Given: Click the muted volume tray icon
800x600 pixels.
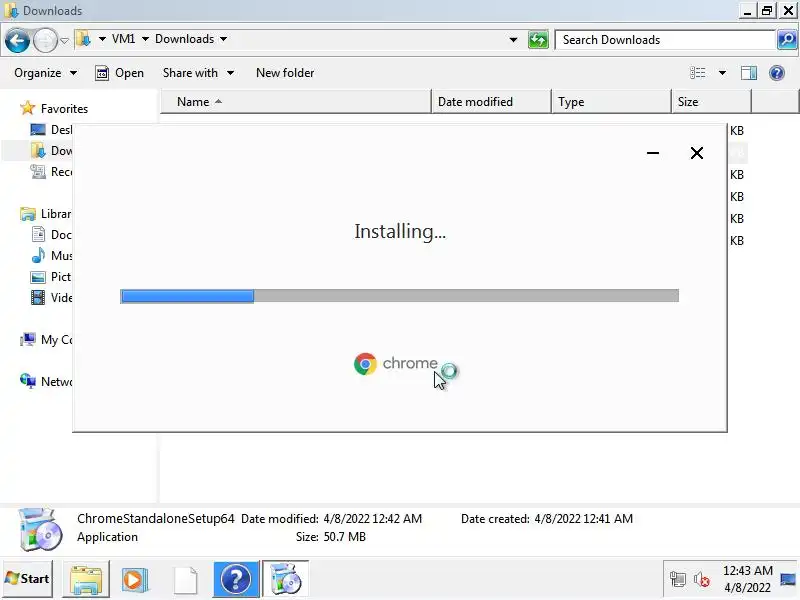Looking at the screenshot, I should [x=702, y=580].
